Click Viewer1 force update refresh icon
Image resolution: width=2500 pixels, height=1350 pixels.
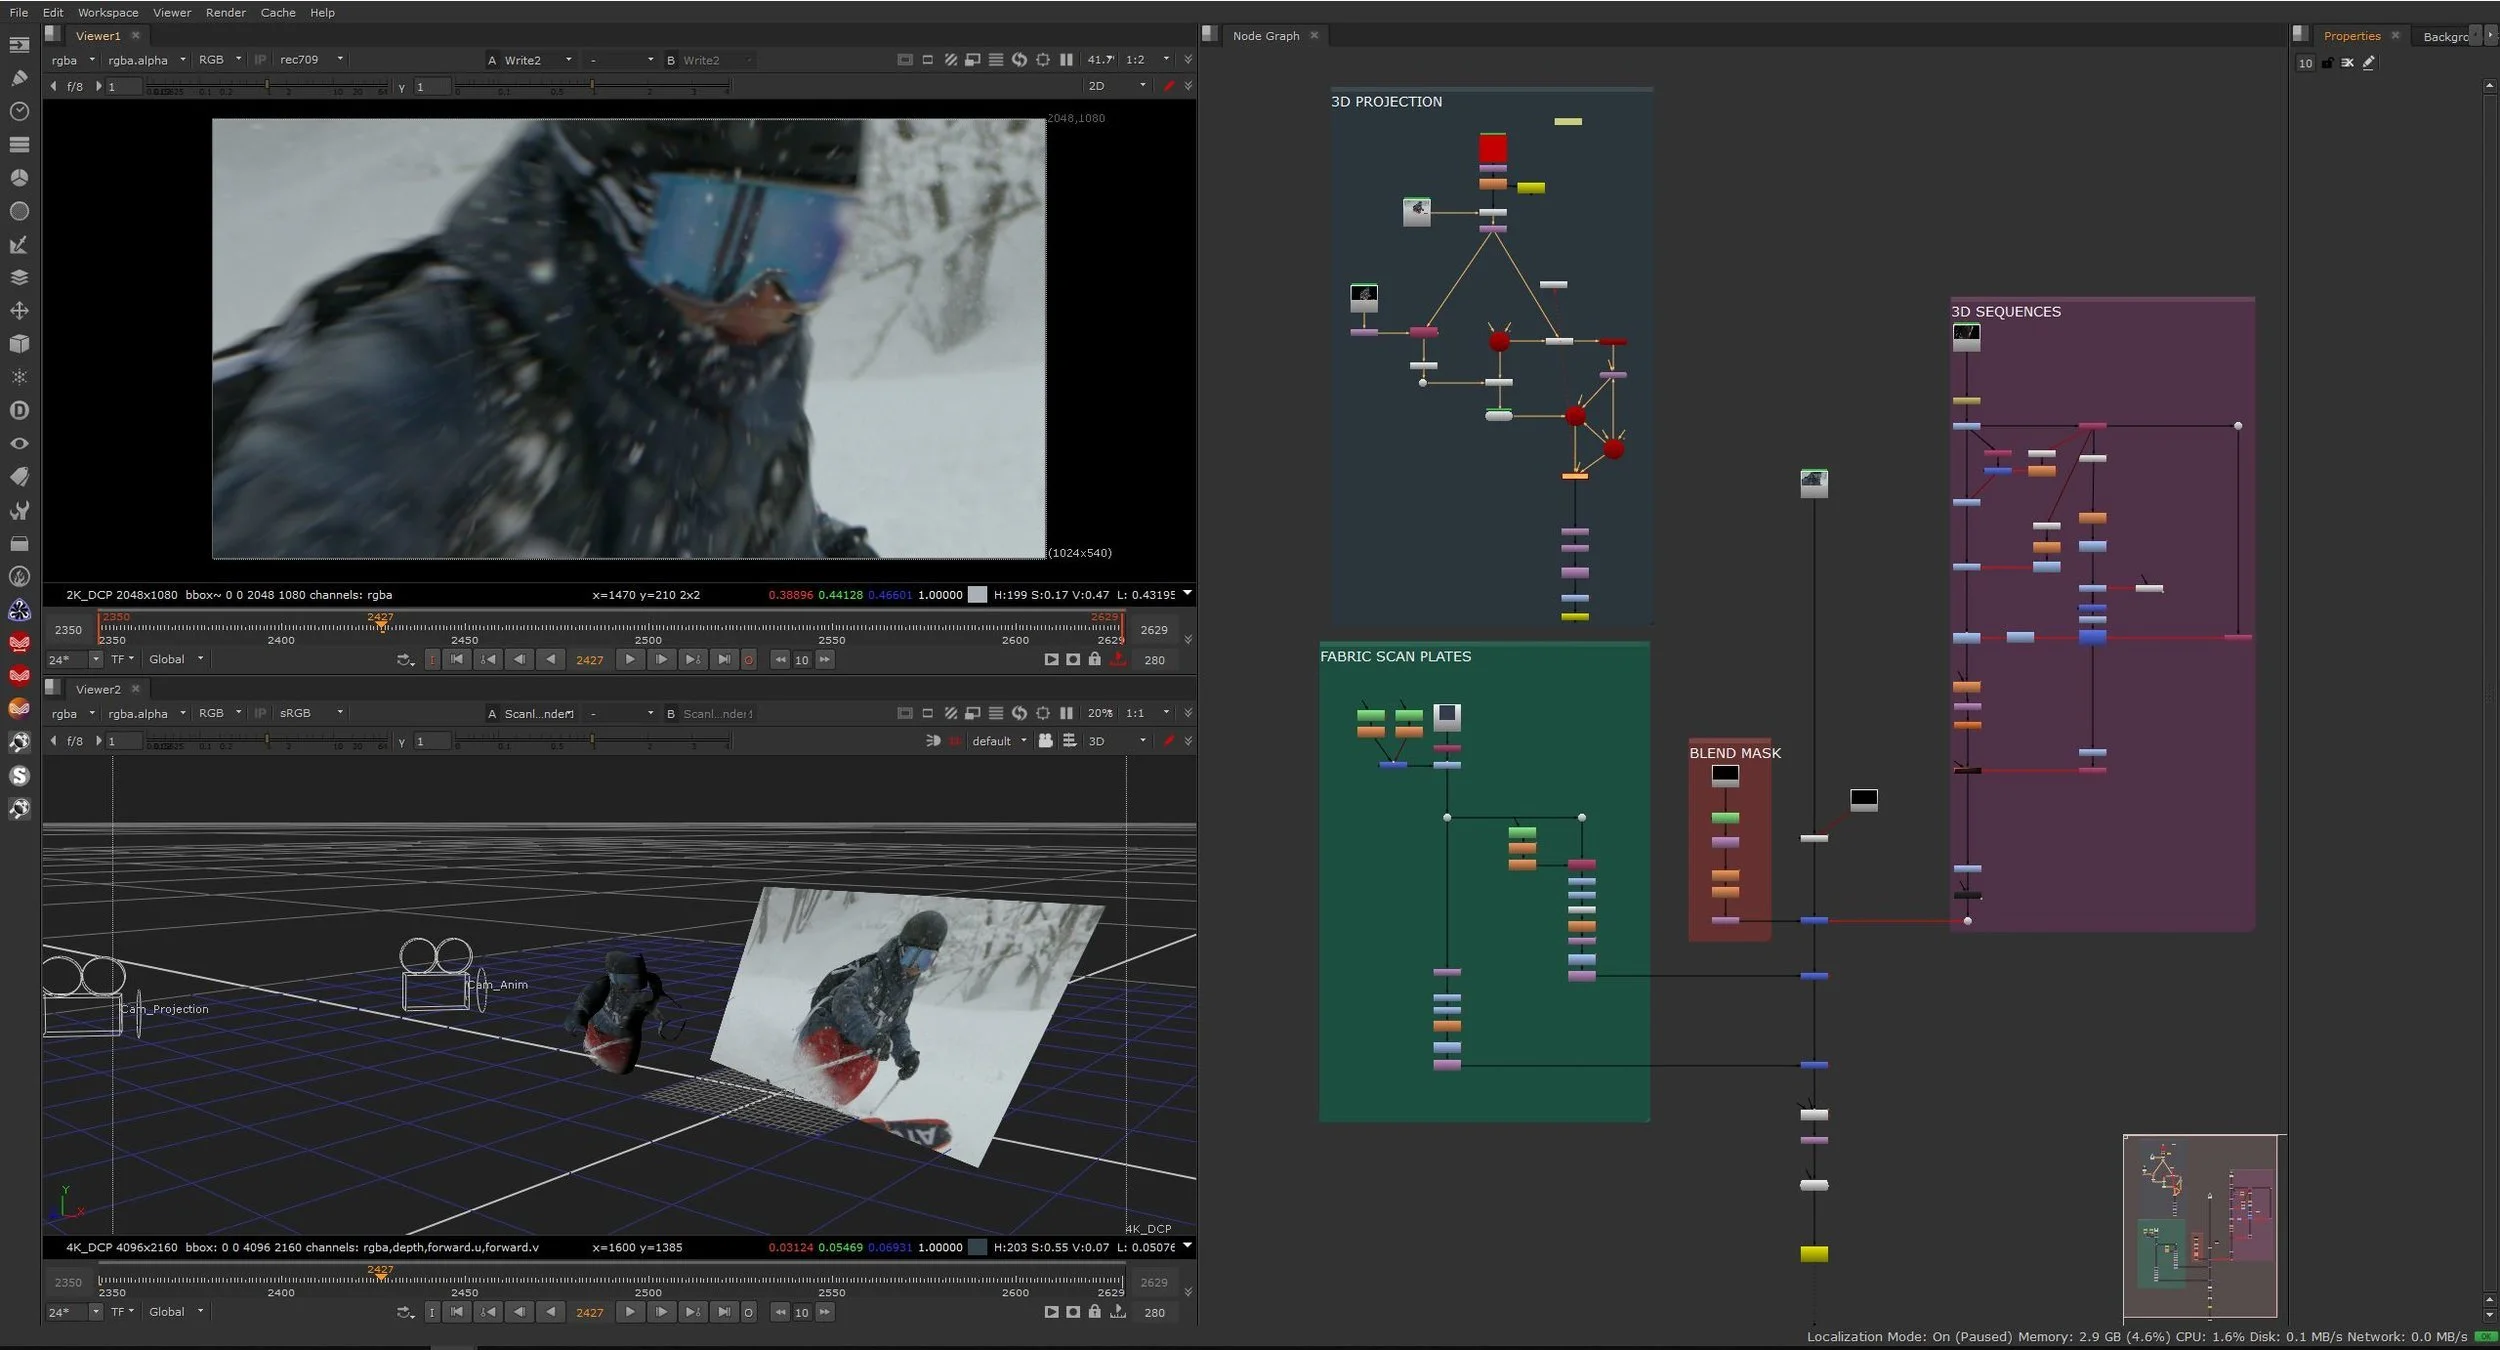(x=1019, y=60)
